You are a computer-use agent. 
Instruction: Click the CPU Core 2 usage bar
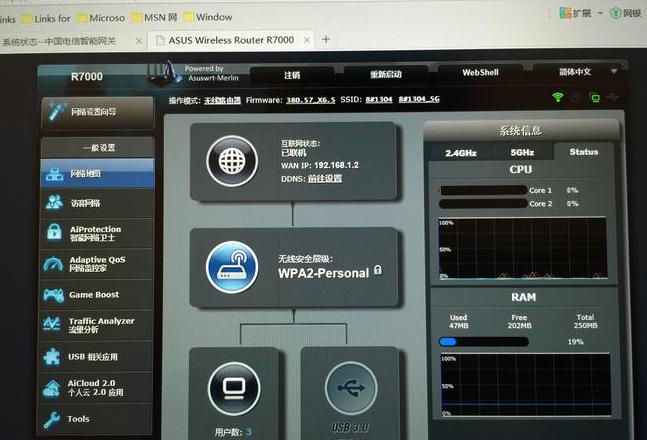483,203
